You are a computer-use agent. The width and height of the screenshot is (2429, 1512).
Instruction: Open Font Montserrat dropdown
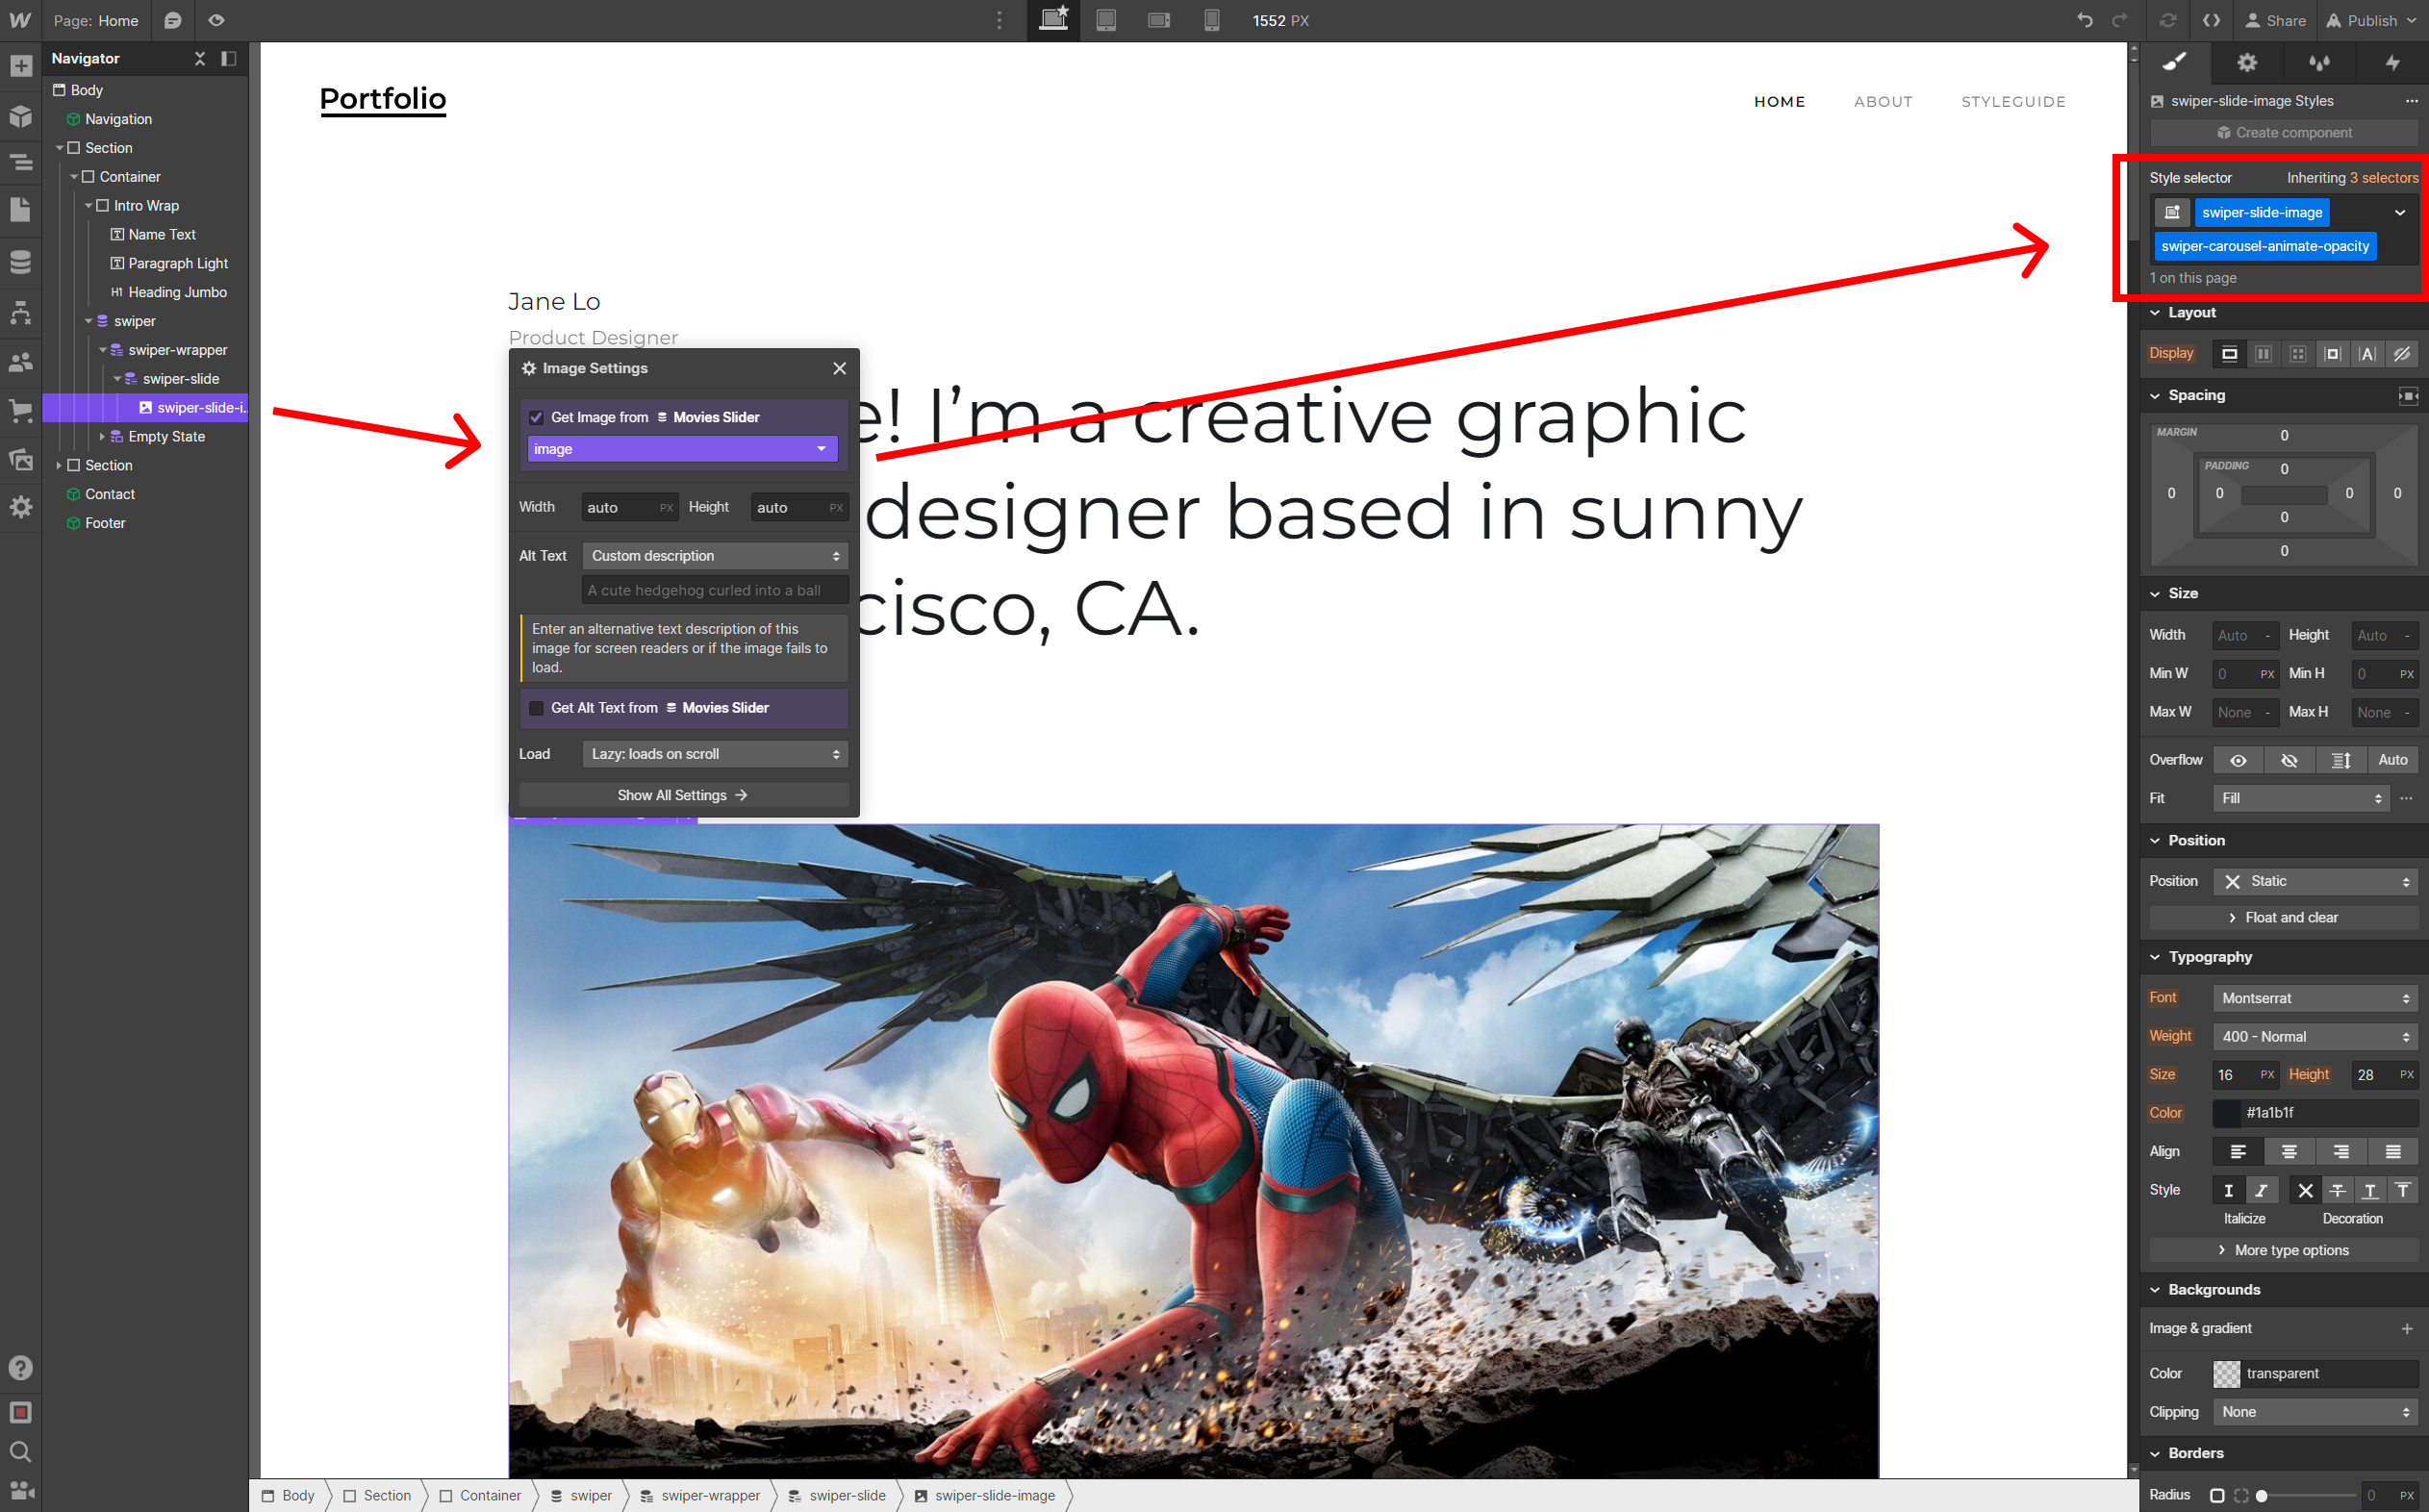click(2315, 998)
